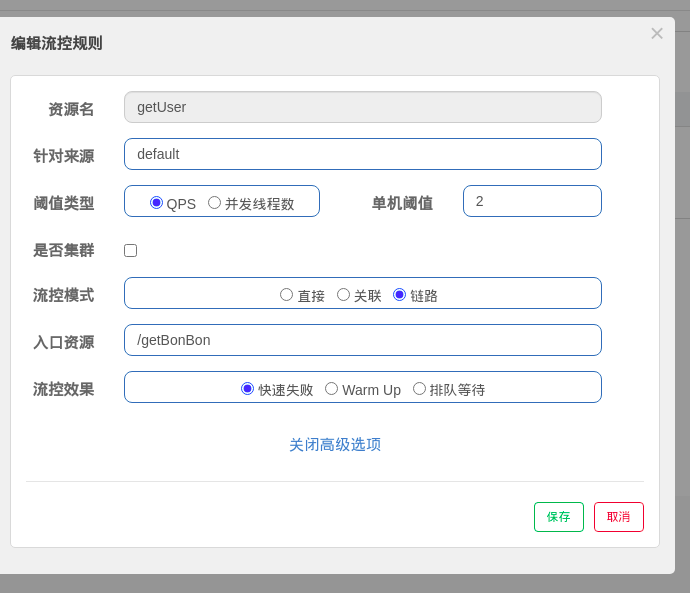Viewport: 690px width, 593px height.
Task: Click the 流控模式 label
Action: point(64,295)
